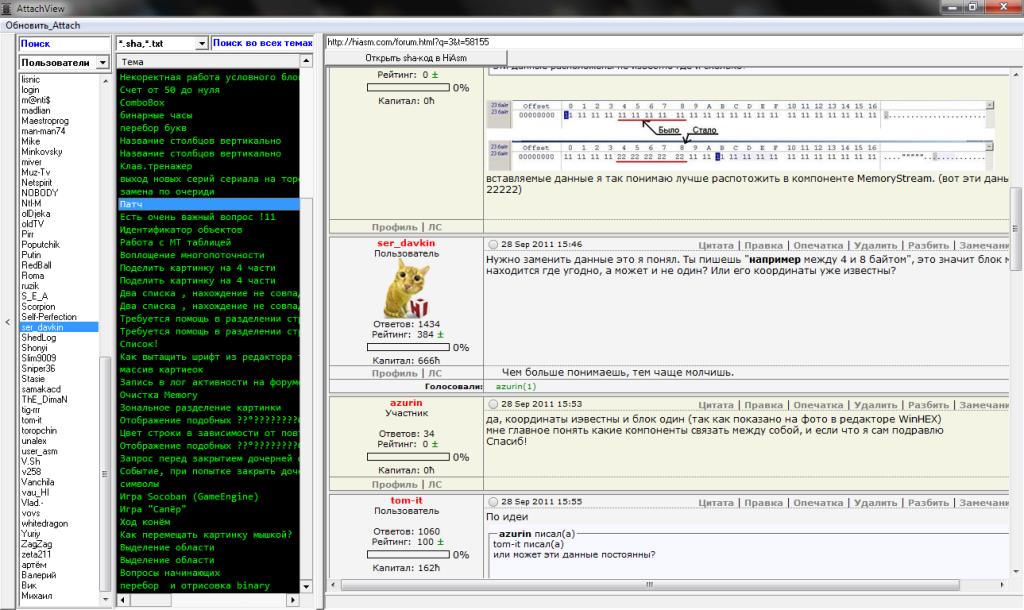This screenshot has height=610, width=1024.
Task: Click the post icon beside 28 Sep 2011 15:53
Action: [493, 403]
